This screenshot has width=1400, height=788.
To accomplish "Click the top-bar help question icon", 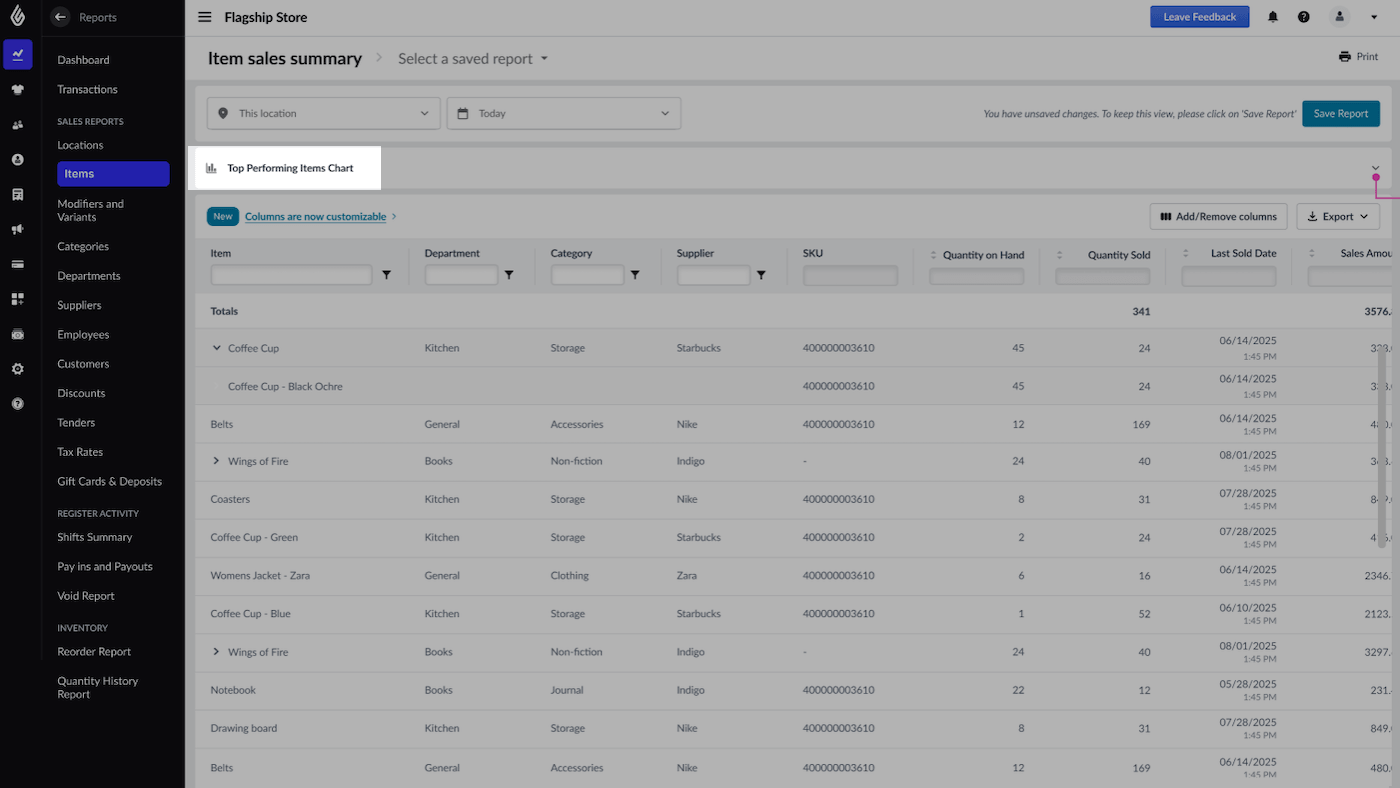I will point(1304,17).
